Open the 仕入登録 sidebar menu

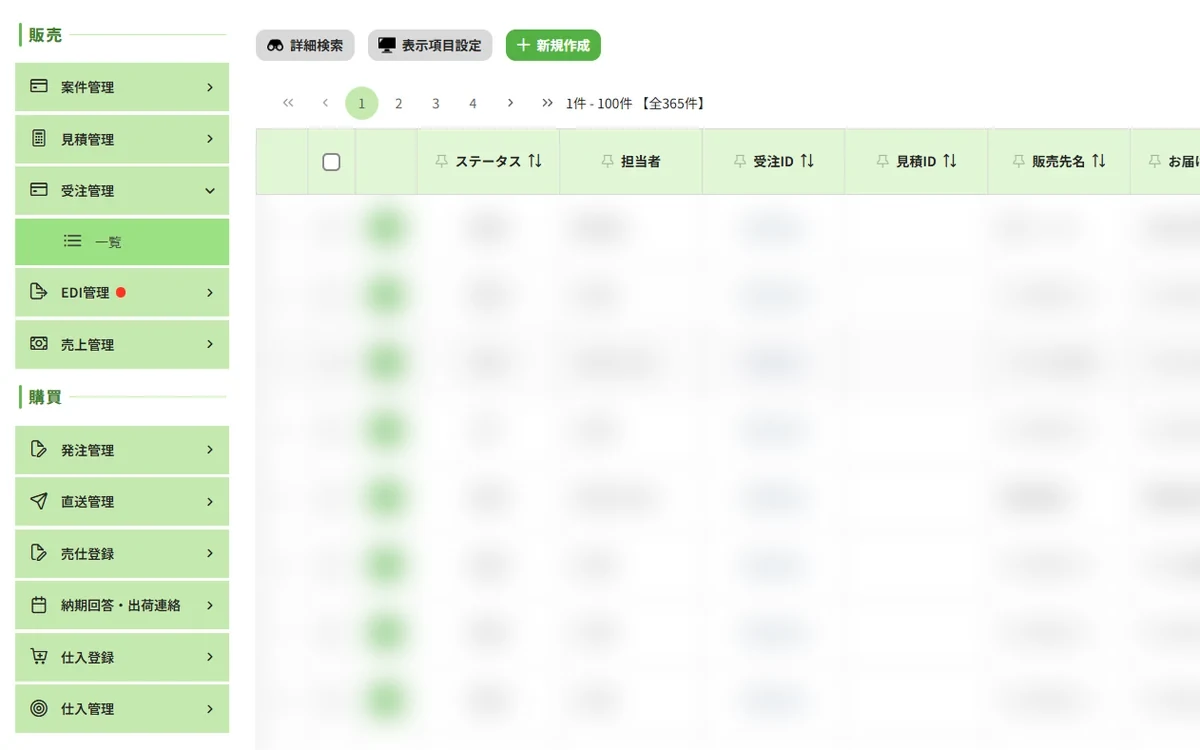click(122, 657)
